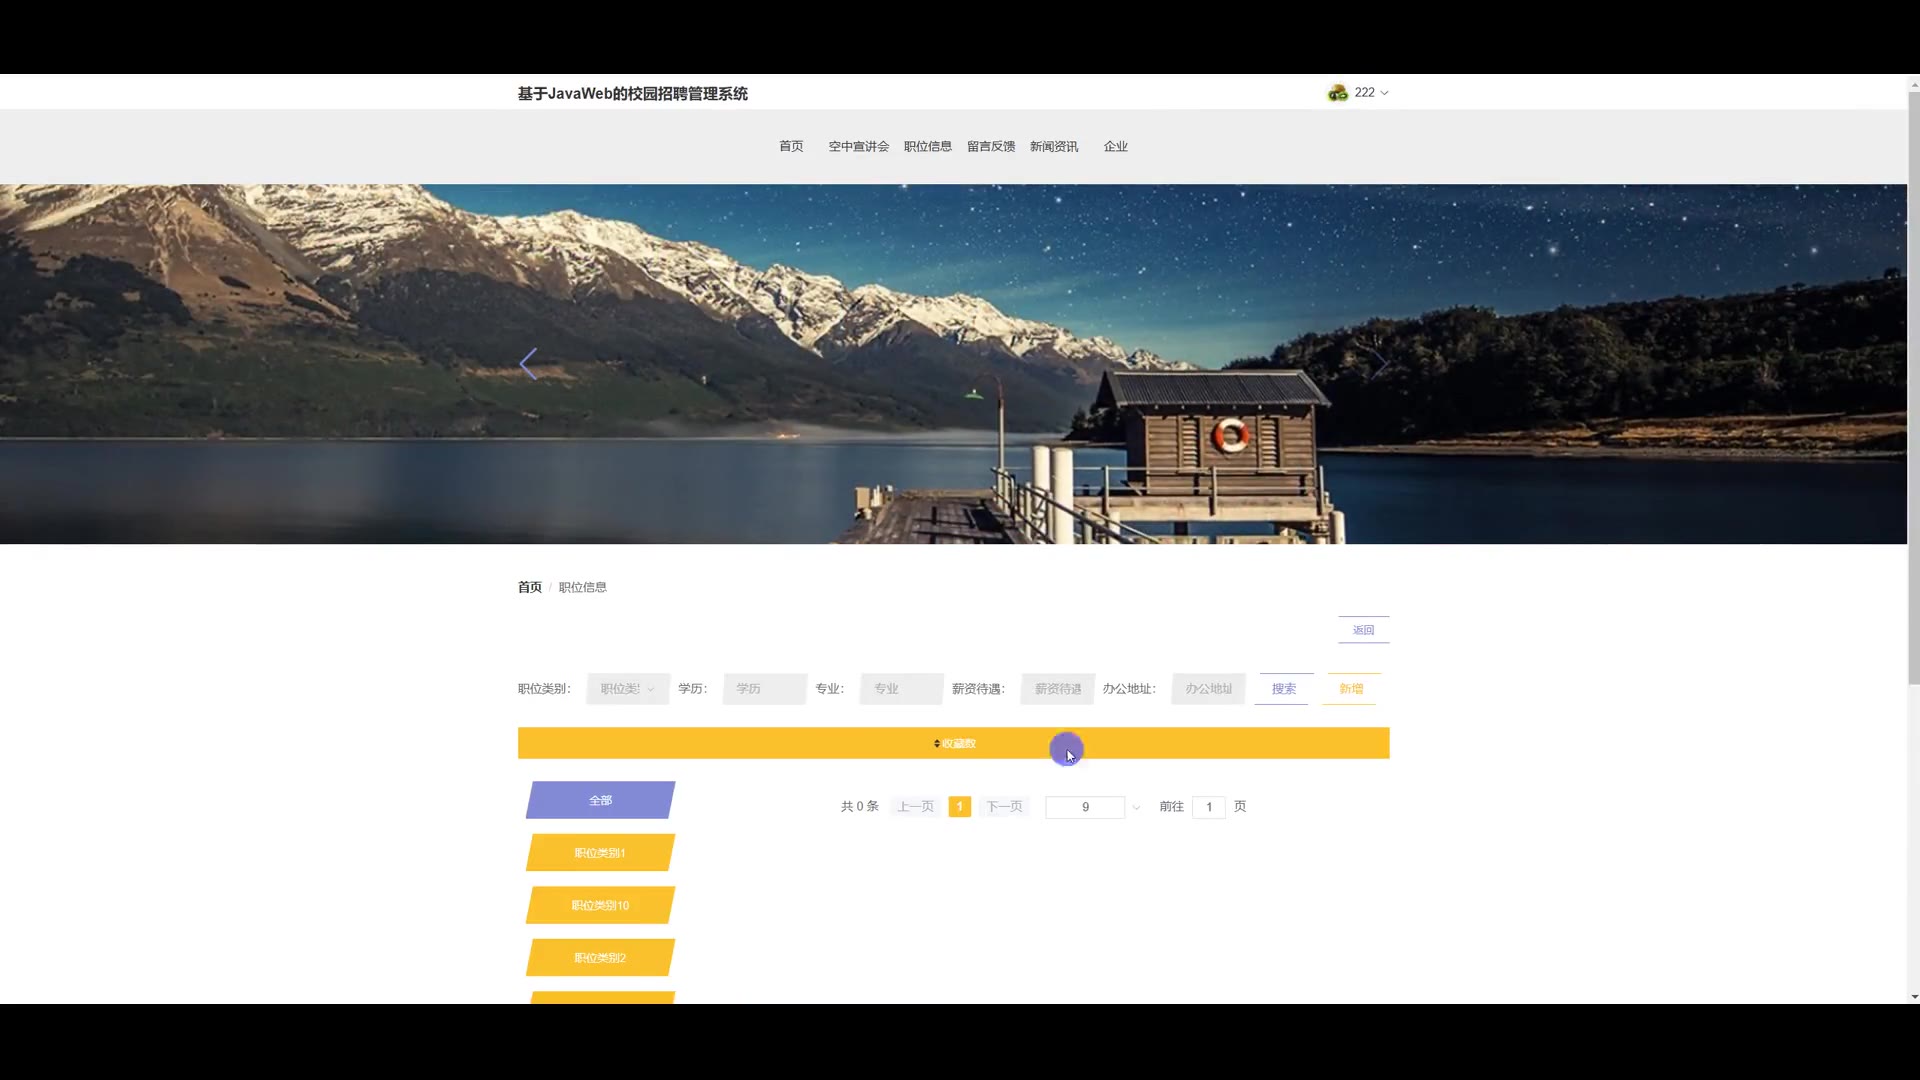Advance carousel with right arrow

pyautogui.click(x=1378, y=364)
